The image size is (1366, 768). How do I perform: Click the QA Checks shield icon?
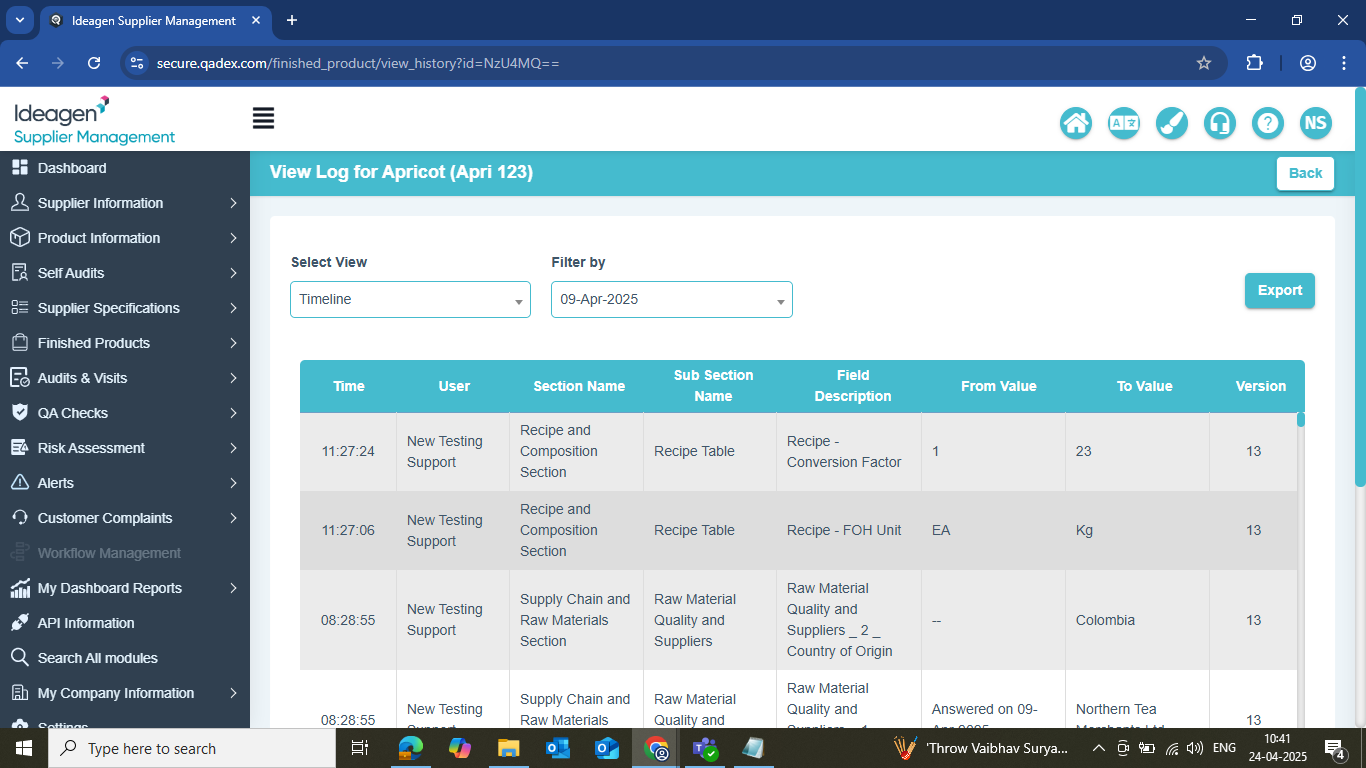(x=19, y=413)
